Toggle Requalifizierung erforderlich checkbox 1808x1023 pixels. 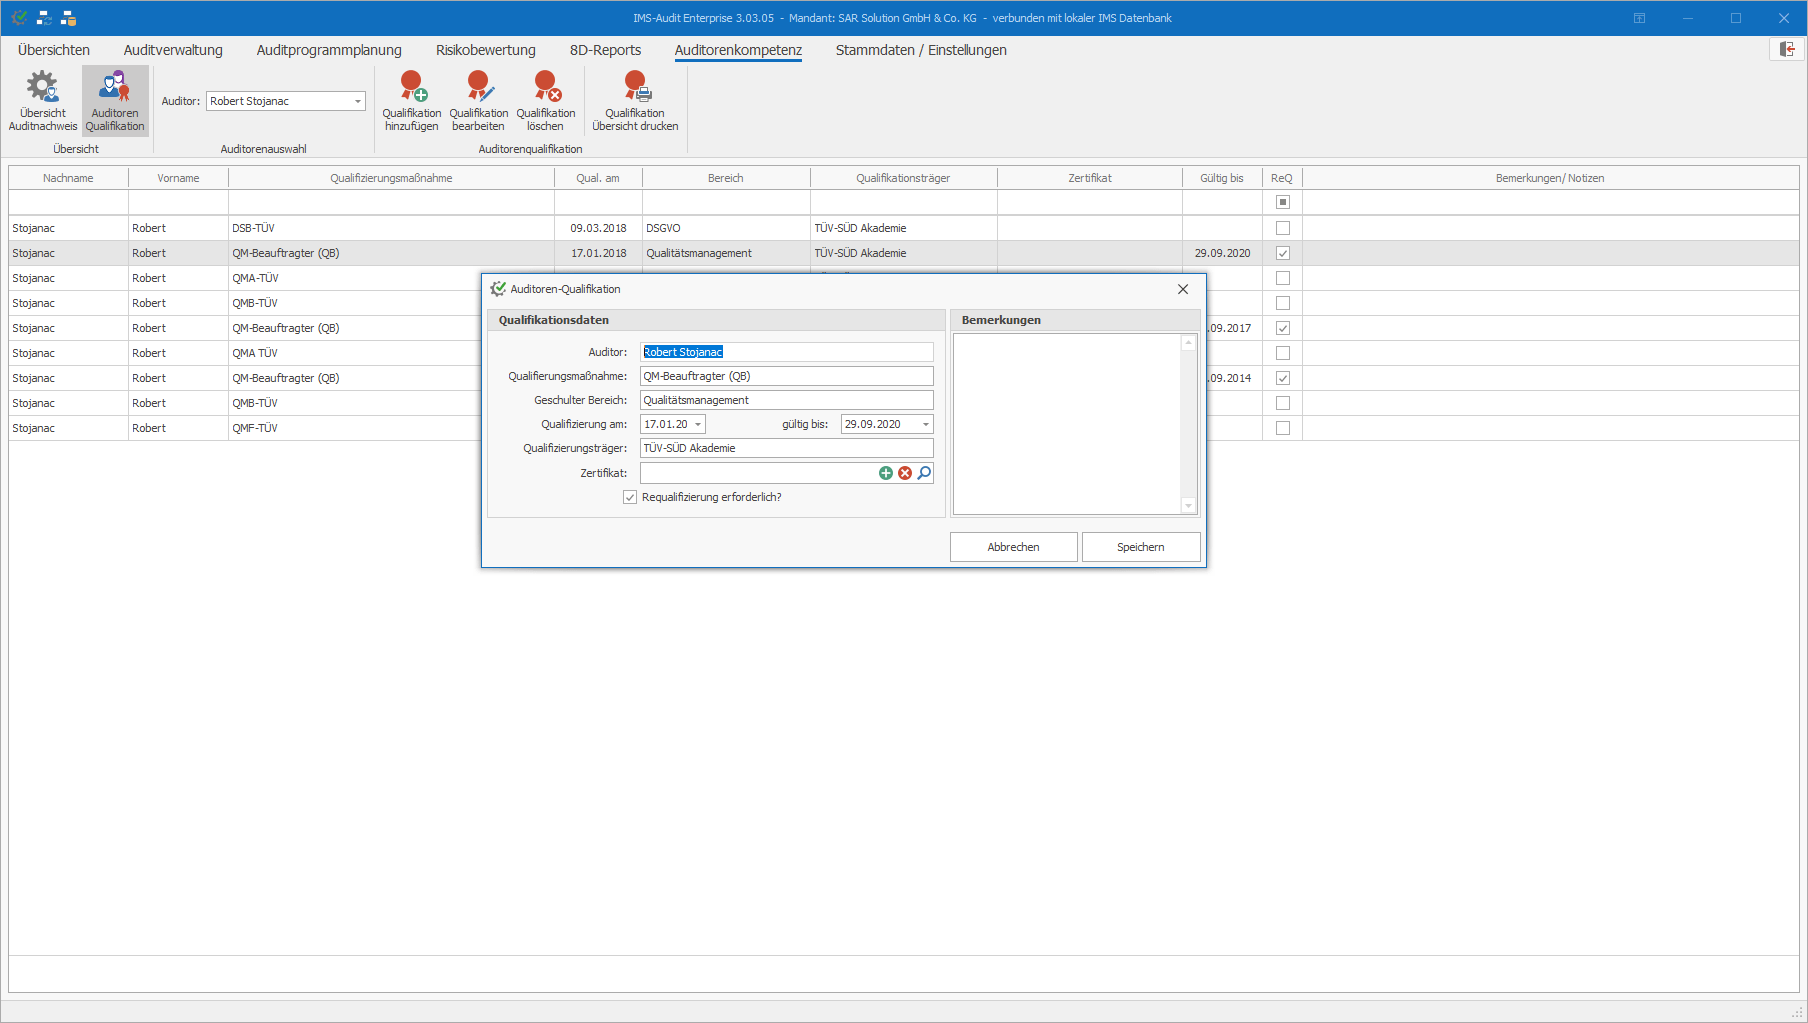point(630,497)
